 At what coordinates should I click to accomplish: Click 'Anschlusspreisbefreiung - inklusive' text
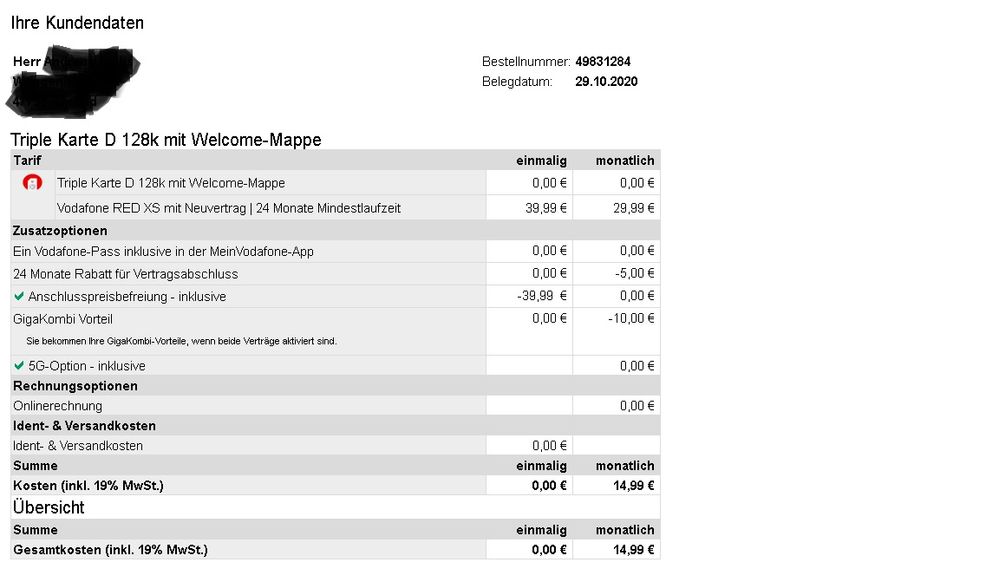click(127, 296)
